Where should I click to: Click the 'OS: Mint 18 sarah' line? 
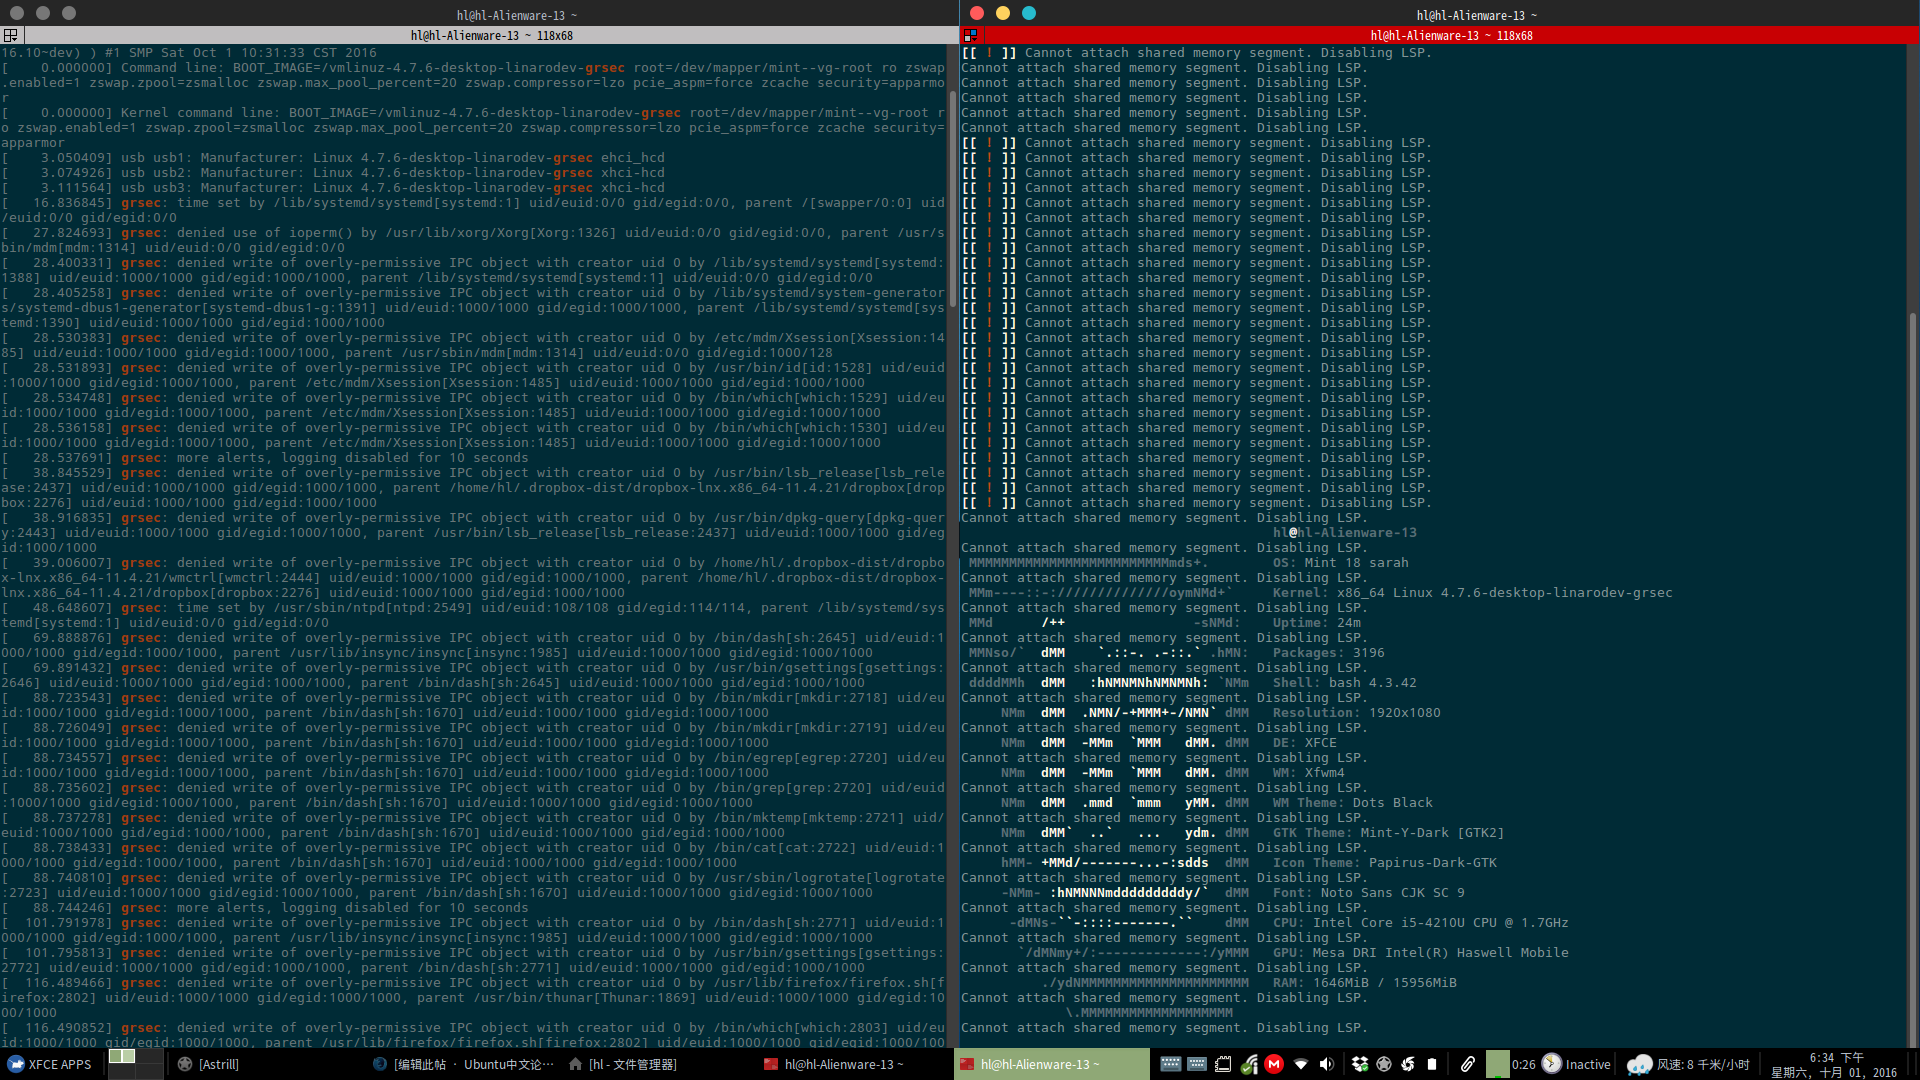click(x=1341, y=563)
